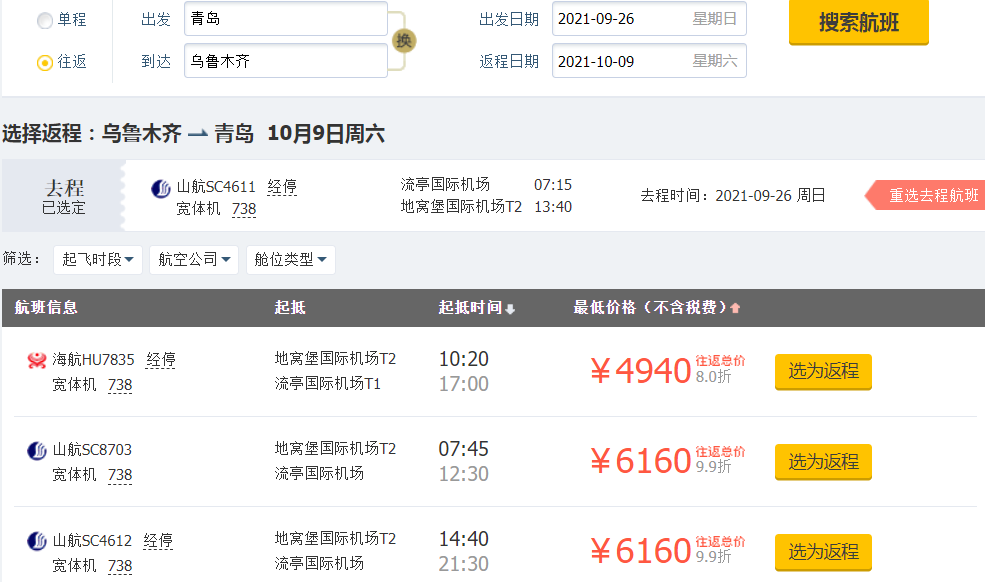
Task: Click the Shandong Airlines logo for SC8703
Action: point(37,451)
